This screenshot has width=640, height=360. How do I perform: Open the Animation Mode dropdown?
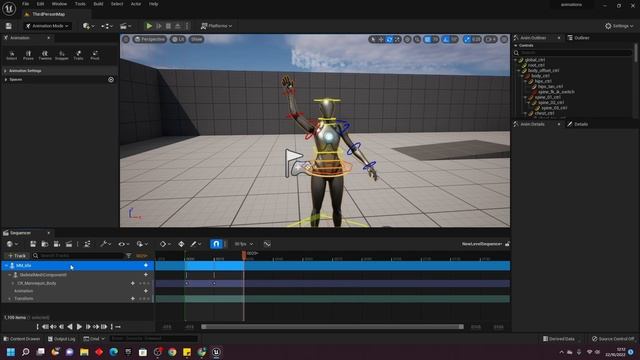[x=47, y=26]
